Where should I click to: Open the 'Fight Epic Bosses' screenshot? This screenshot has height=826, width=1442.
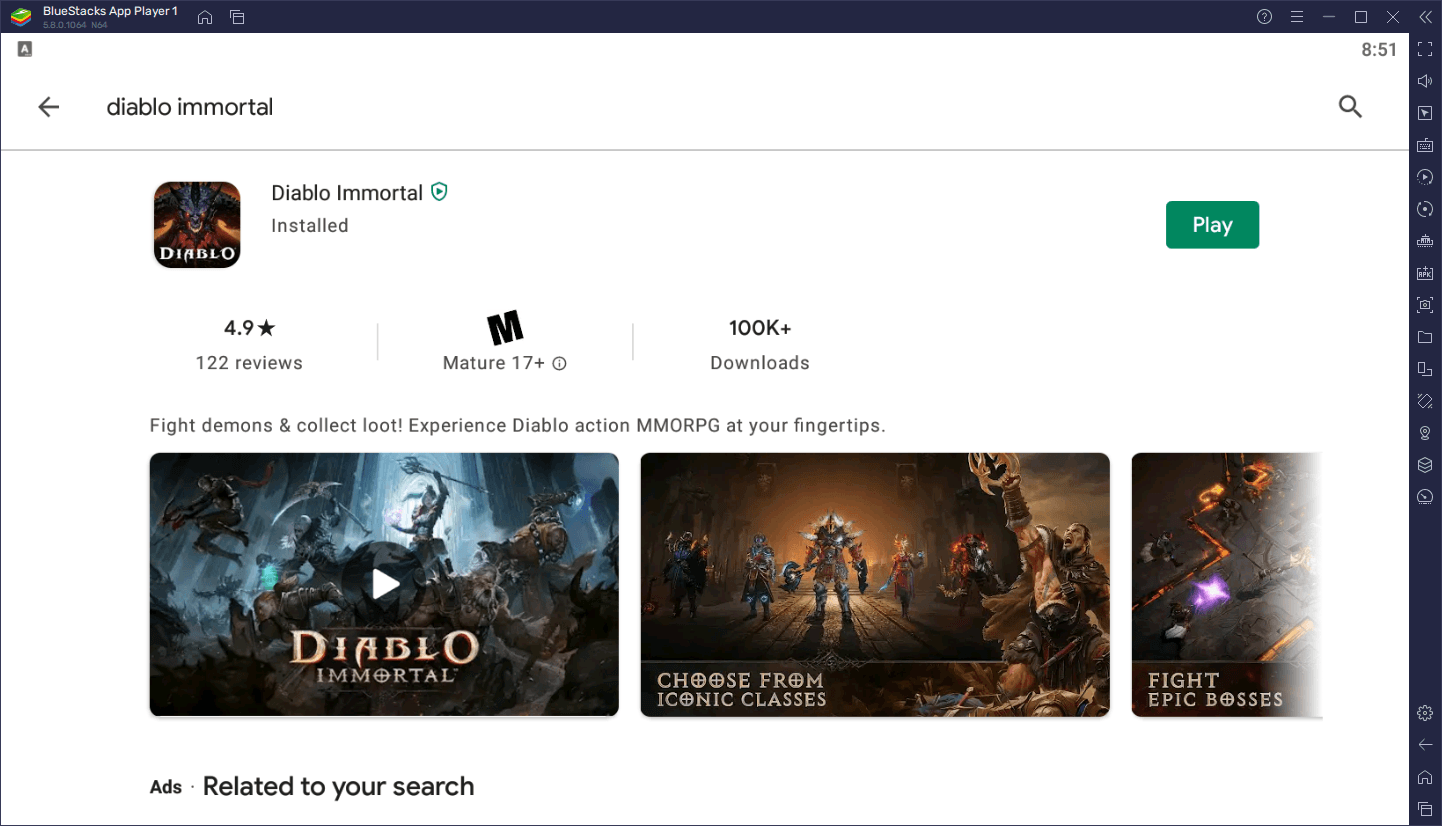point(1226,584)
